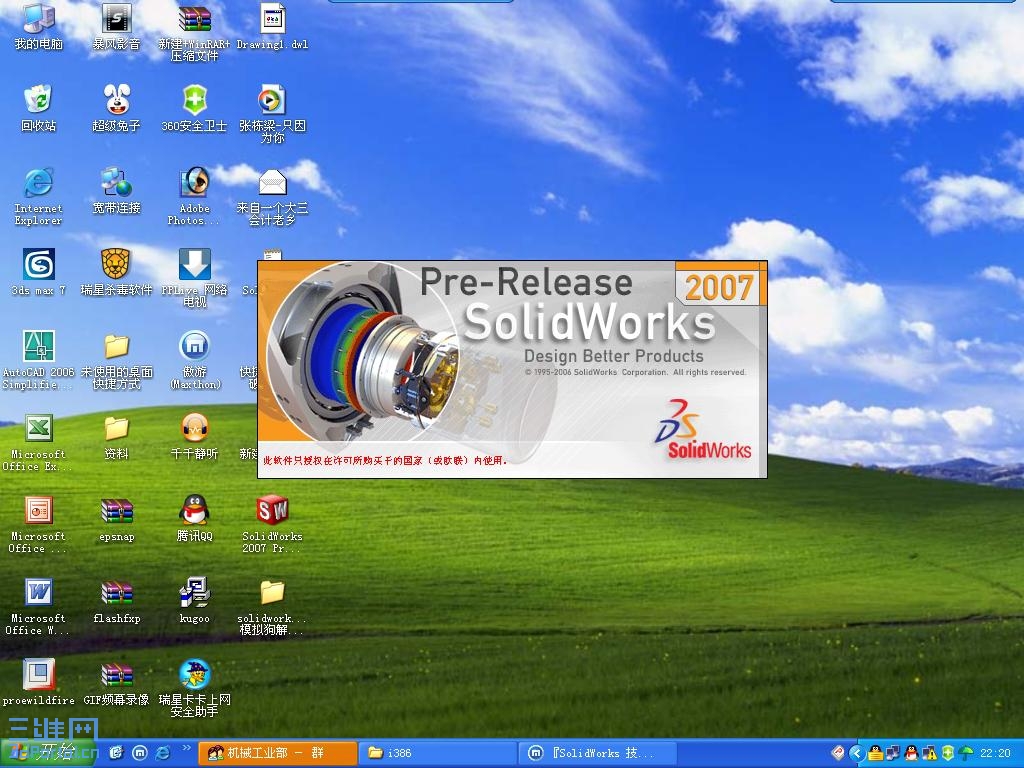Select the 宽带连接 broadband connection icon

tap(116, 191)
